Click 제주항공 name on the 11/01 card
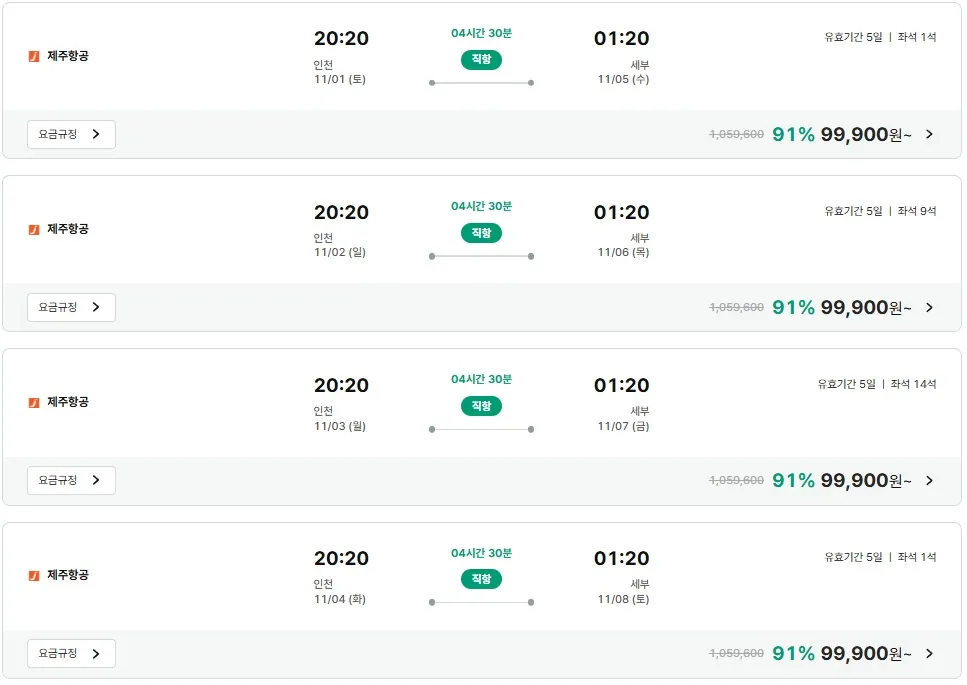 pos(68,56)
